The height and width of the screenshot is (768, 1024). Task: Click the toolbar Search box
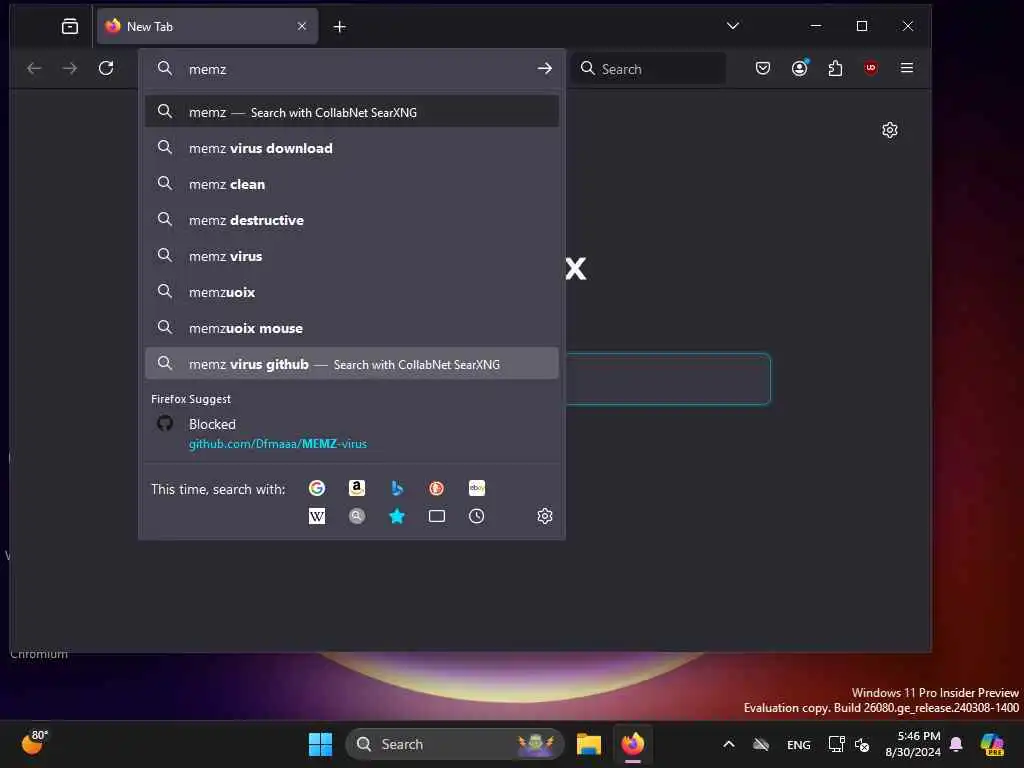[648, 69]
